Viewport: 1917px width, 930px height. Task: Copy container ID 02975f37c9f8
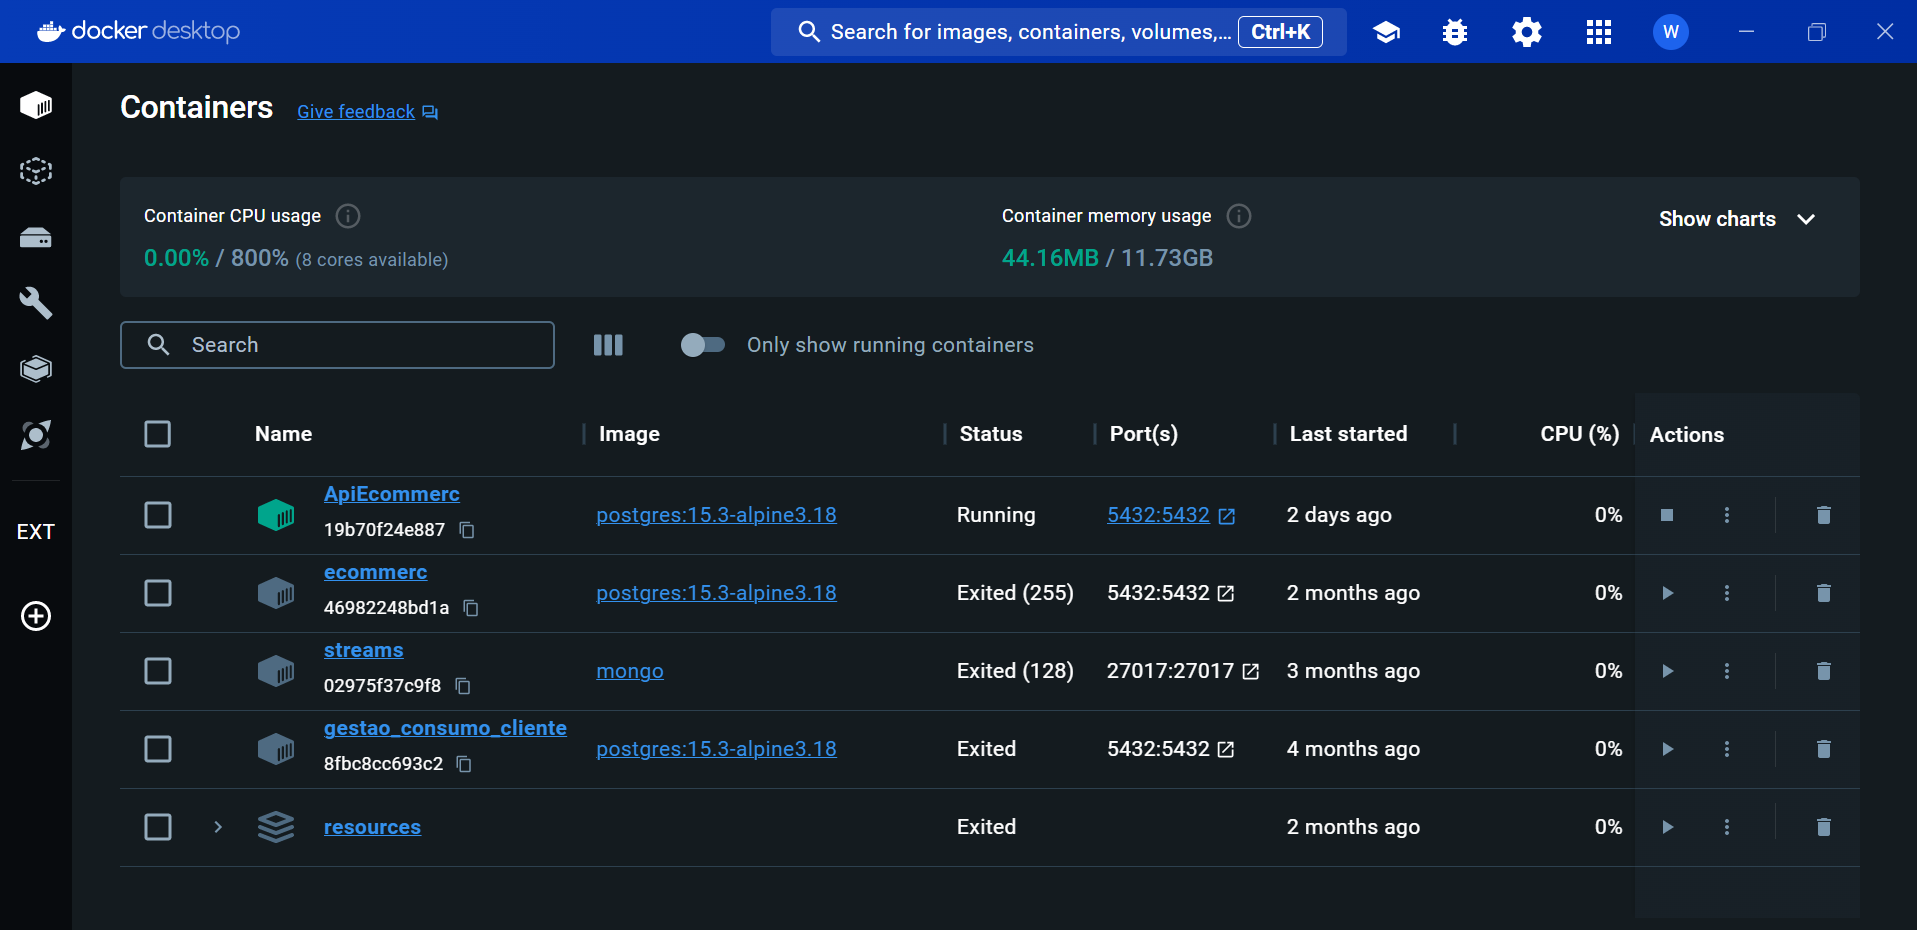[x=463, y=686]
